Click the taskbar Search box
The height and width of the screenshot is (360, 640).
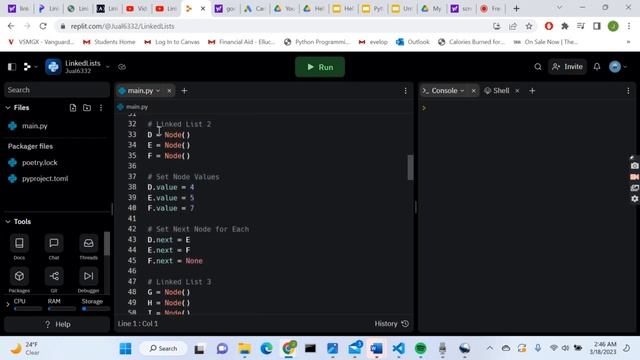tap(163, 348)
